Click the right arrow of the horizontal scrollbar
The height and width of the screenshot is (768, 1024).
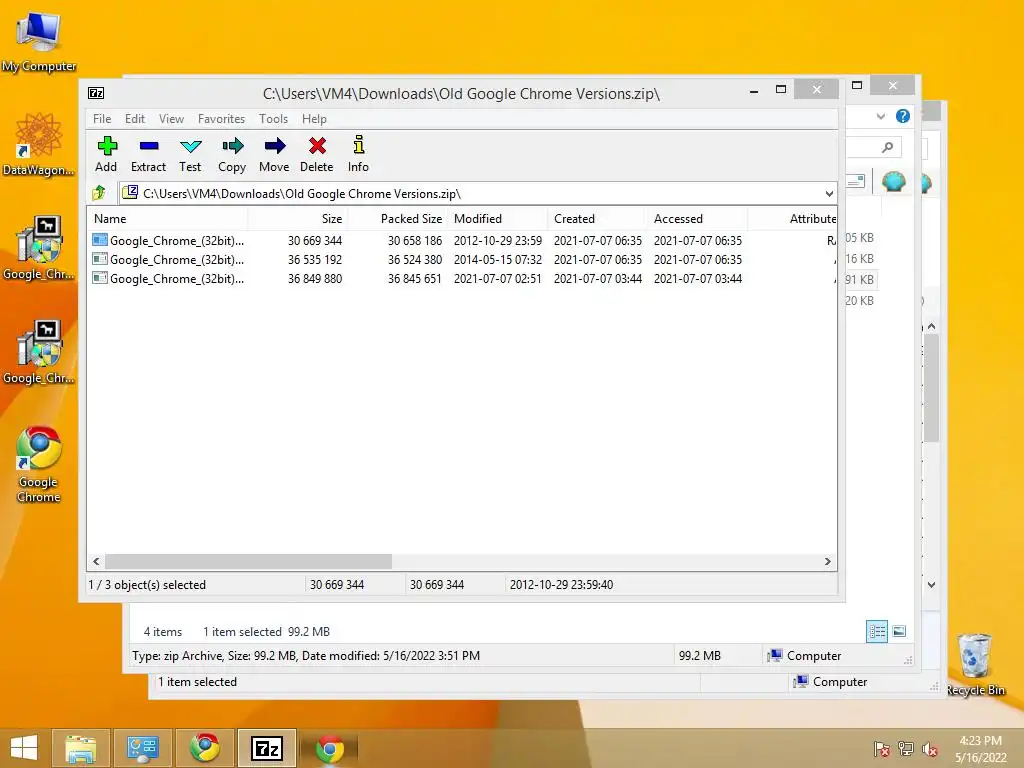pyautogui.click(x=827, y=562)
